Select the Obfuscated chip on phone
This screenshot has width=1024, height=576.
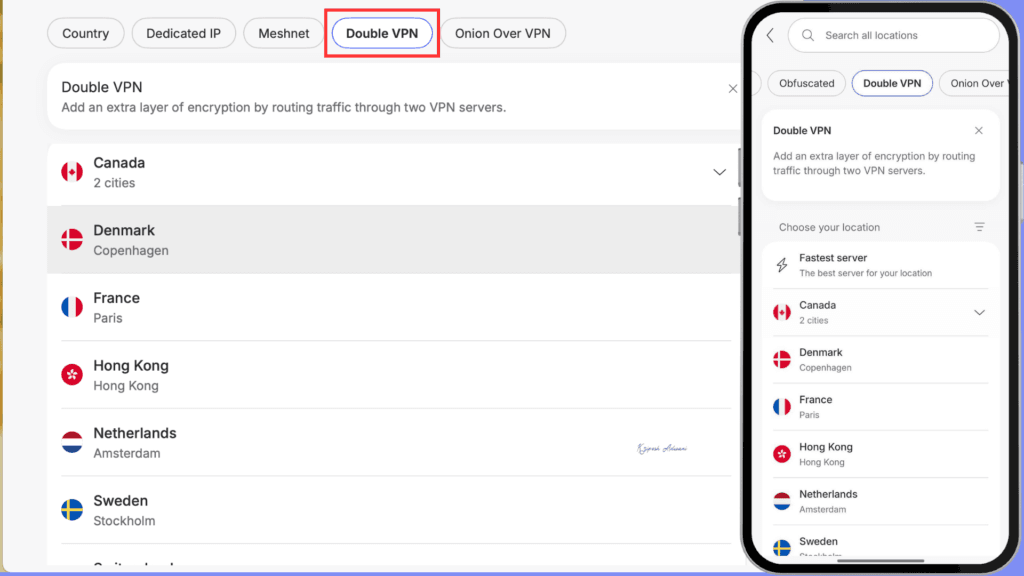coord(807,84)
